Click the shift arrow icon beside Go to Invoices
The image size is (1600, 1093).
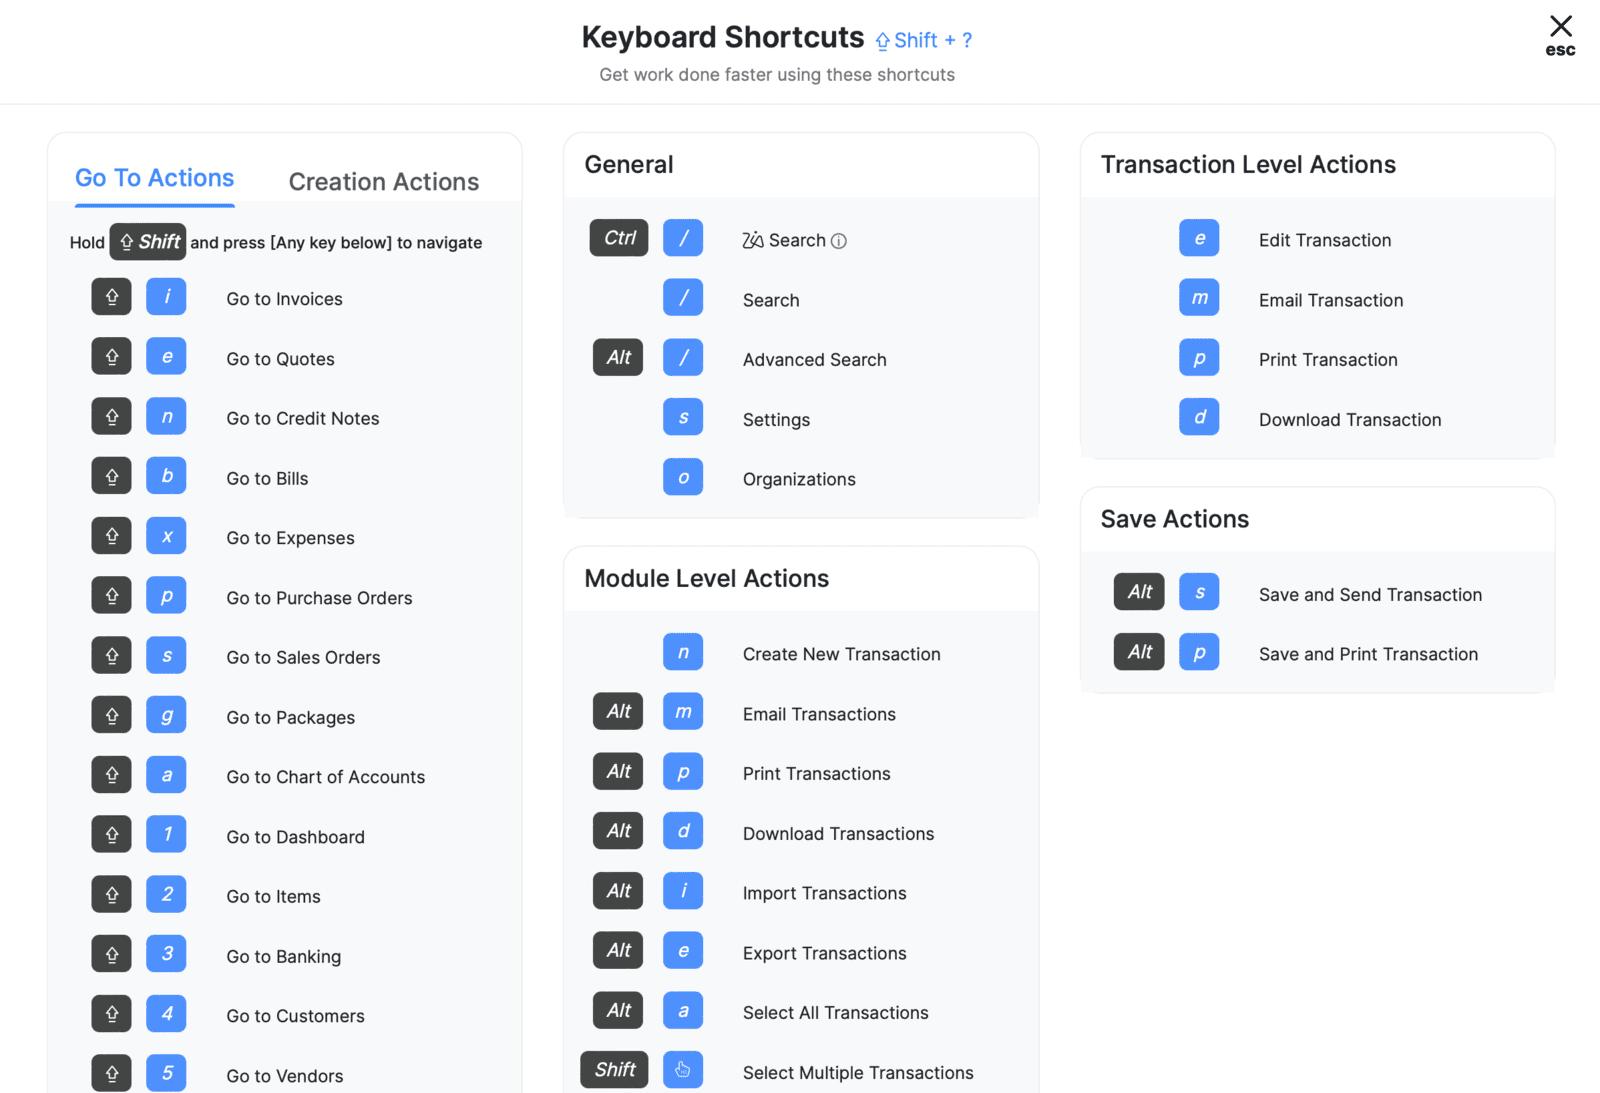tap(112, 297)
